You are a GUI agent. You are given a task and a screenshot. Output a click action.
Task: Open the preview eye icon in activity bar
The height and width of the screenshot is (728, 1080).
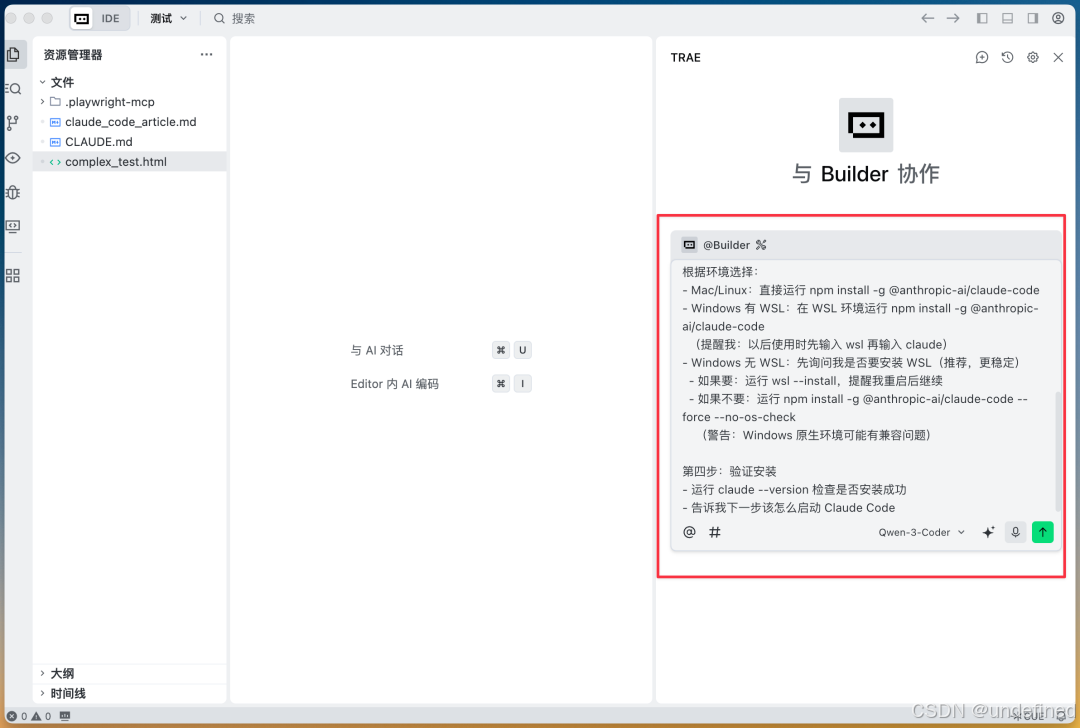click(x=13, y=158)
